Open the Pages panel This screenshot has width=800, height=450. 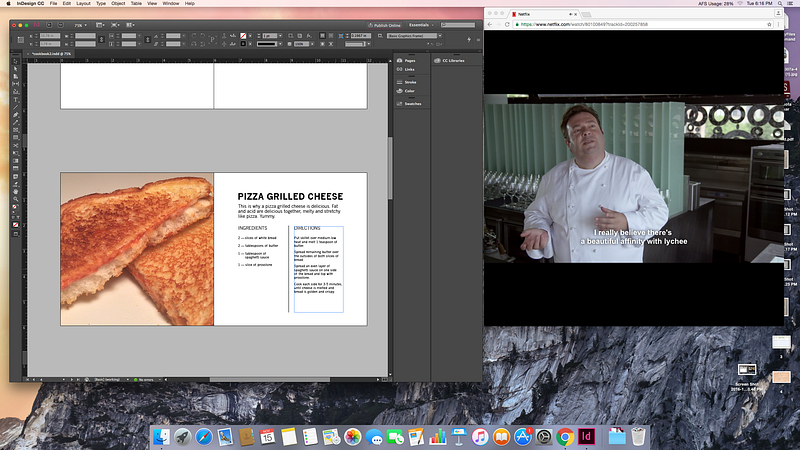pos(410,61)
